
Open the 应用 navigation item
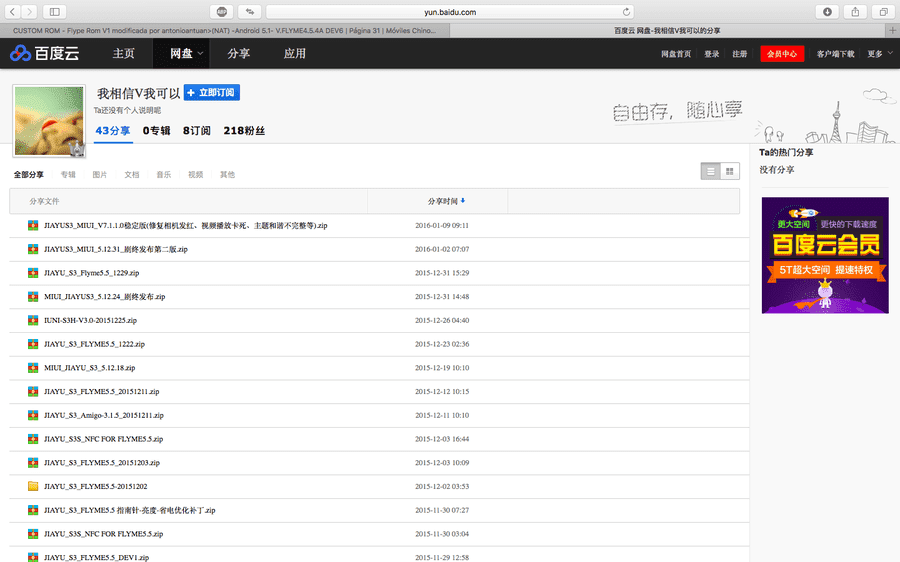tap(294, 53)
